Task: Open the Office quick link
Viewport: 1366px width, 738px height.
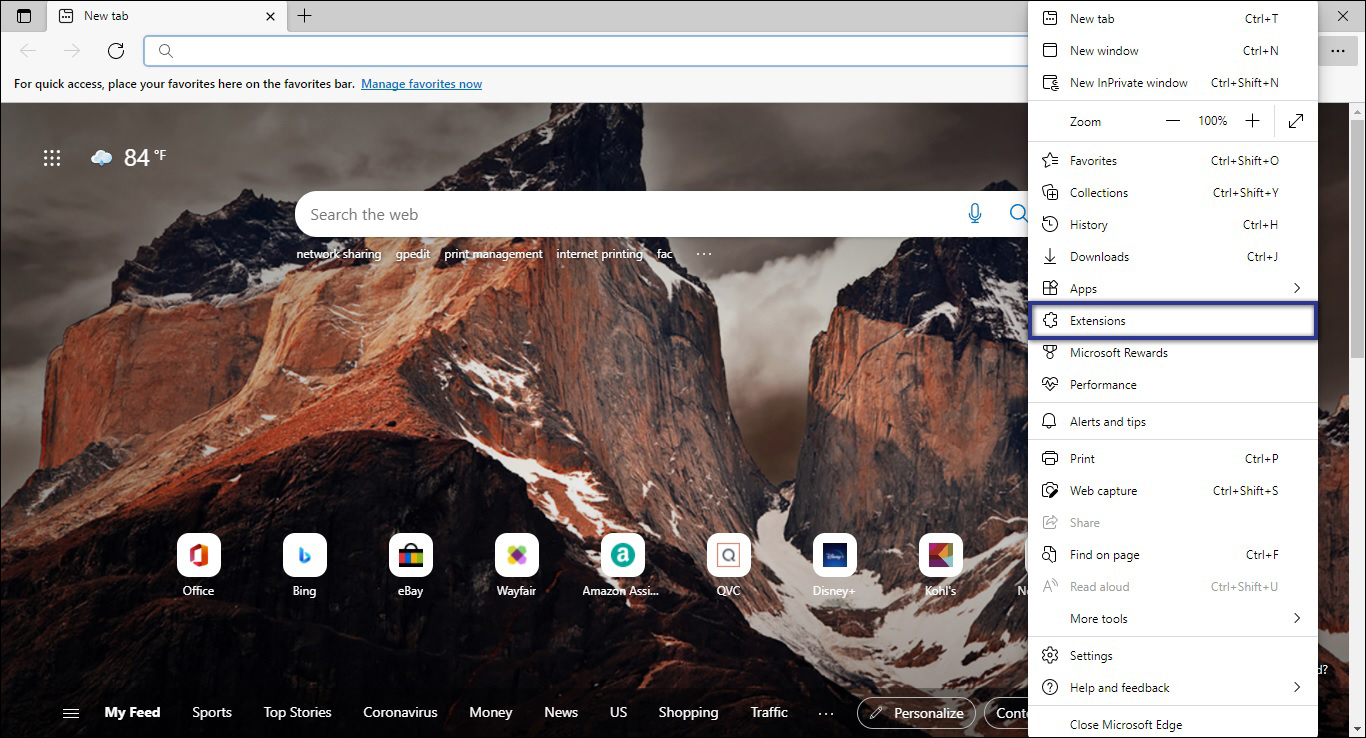Action: tap(198, 554)
